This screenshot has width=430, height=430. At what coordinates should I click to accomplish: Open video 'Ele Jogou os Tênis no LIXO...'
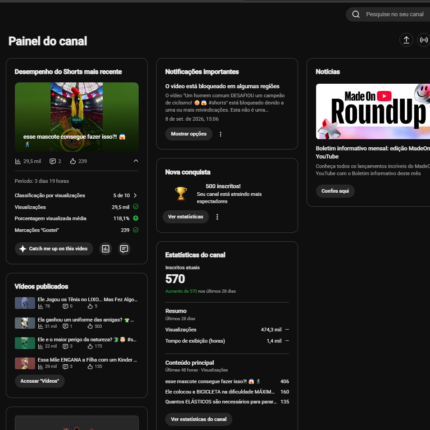(87, 299)
